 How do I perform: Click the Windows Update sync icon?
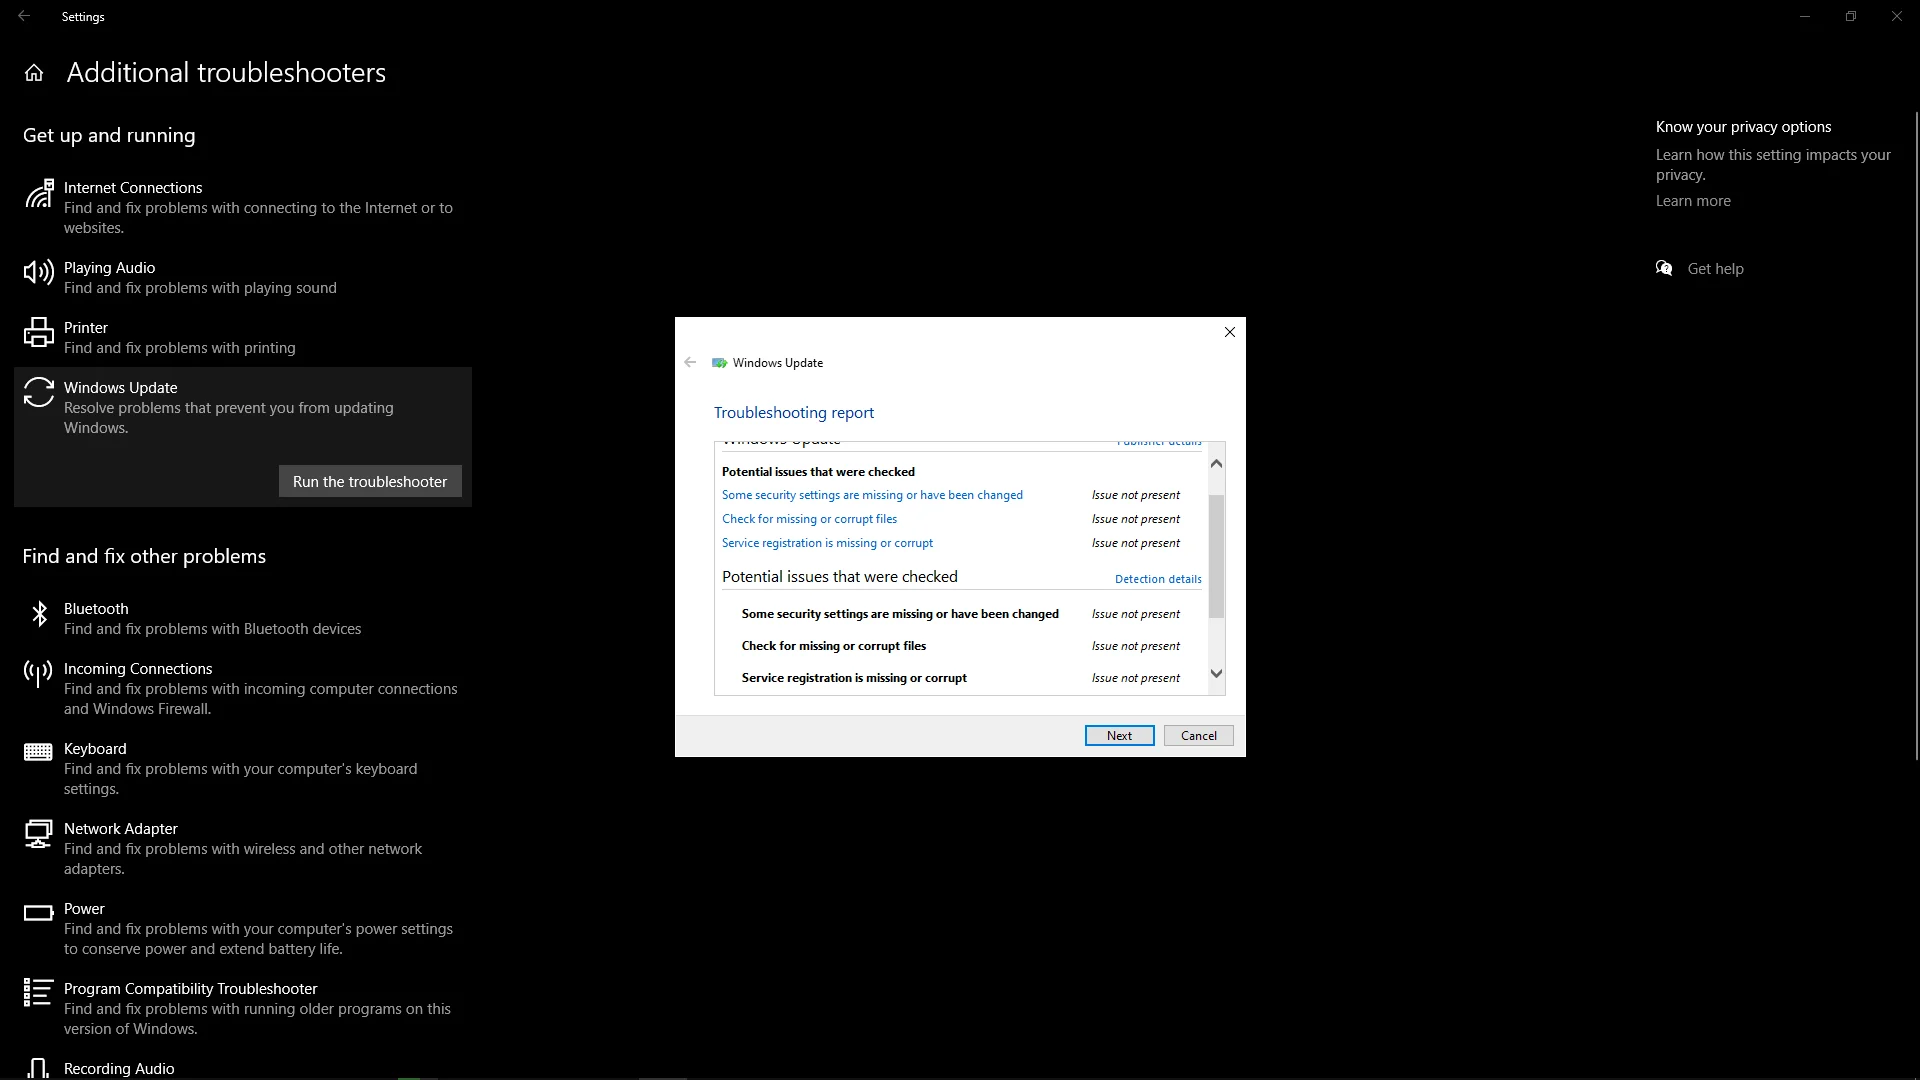[39, 392]
